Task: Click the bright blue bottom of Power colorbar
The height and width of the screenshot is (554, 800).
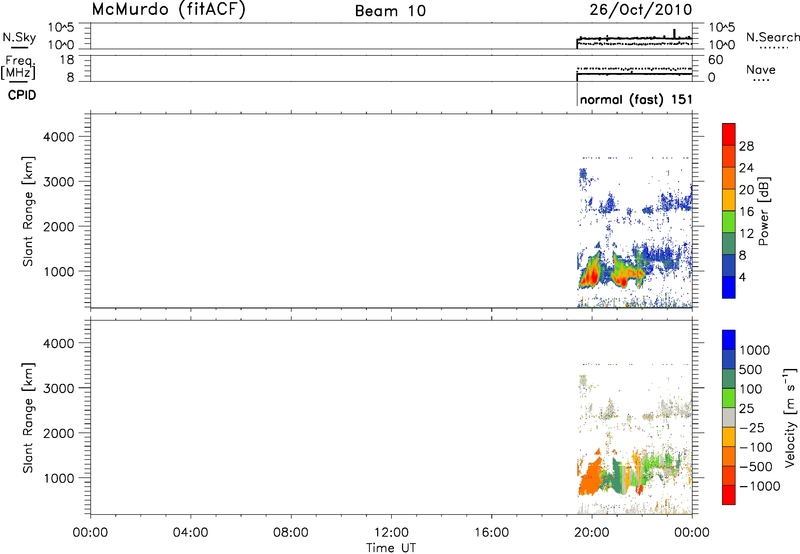Action: pos(729,287)
